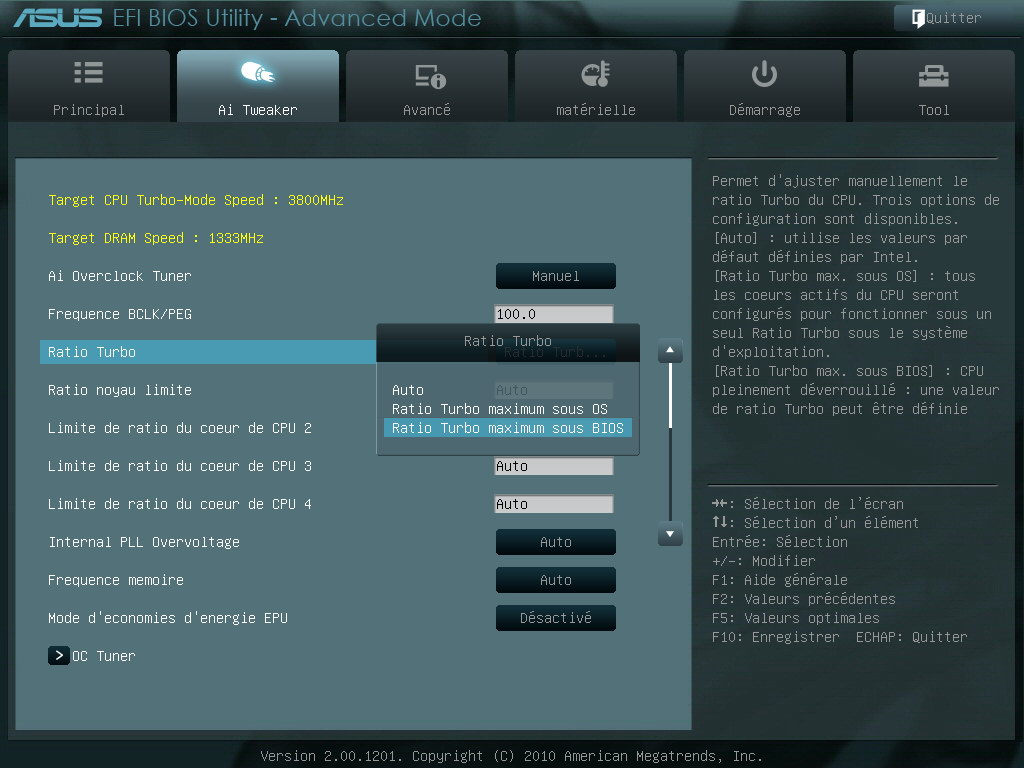Select the Ratio Turbo row
This screenshot has width=1024, height=768.
click(x=208, y=352)
